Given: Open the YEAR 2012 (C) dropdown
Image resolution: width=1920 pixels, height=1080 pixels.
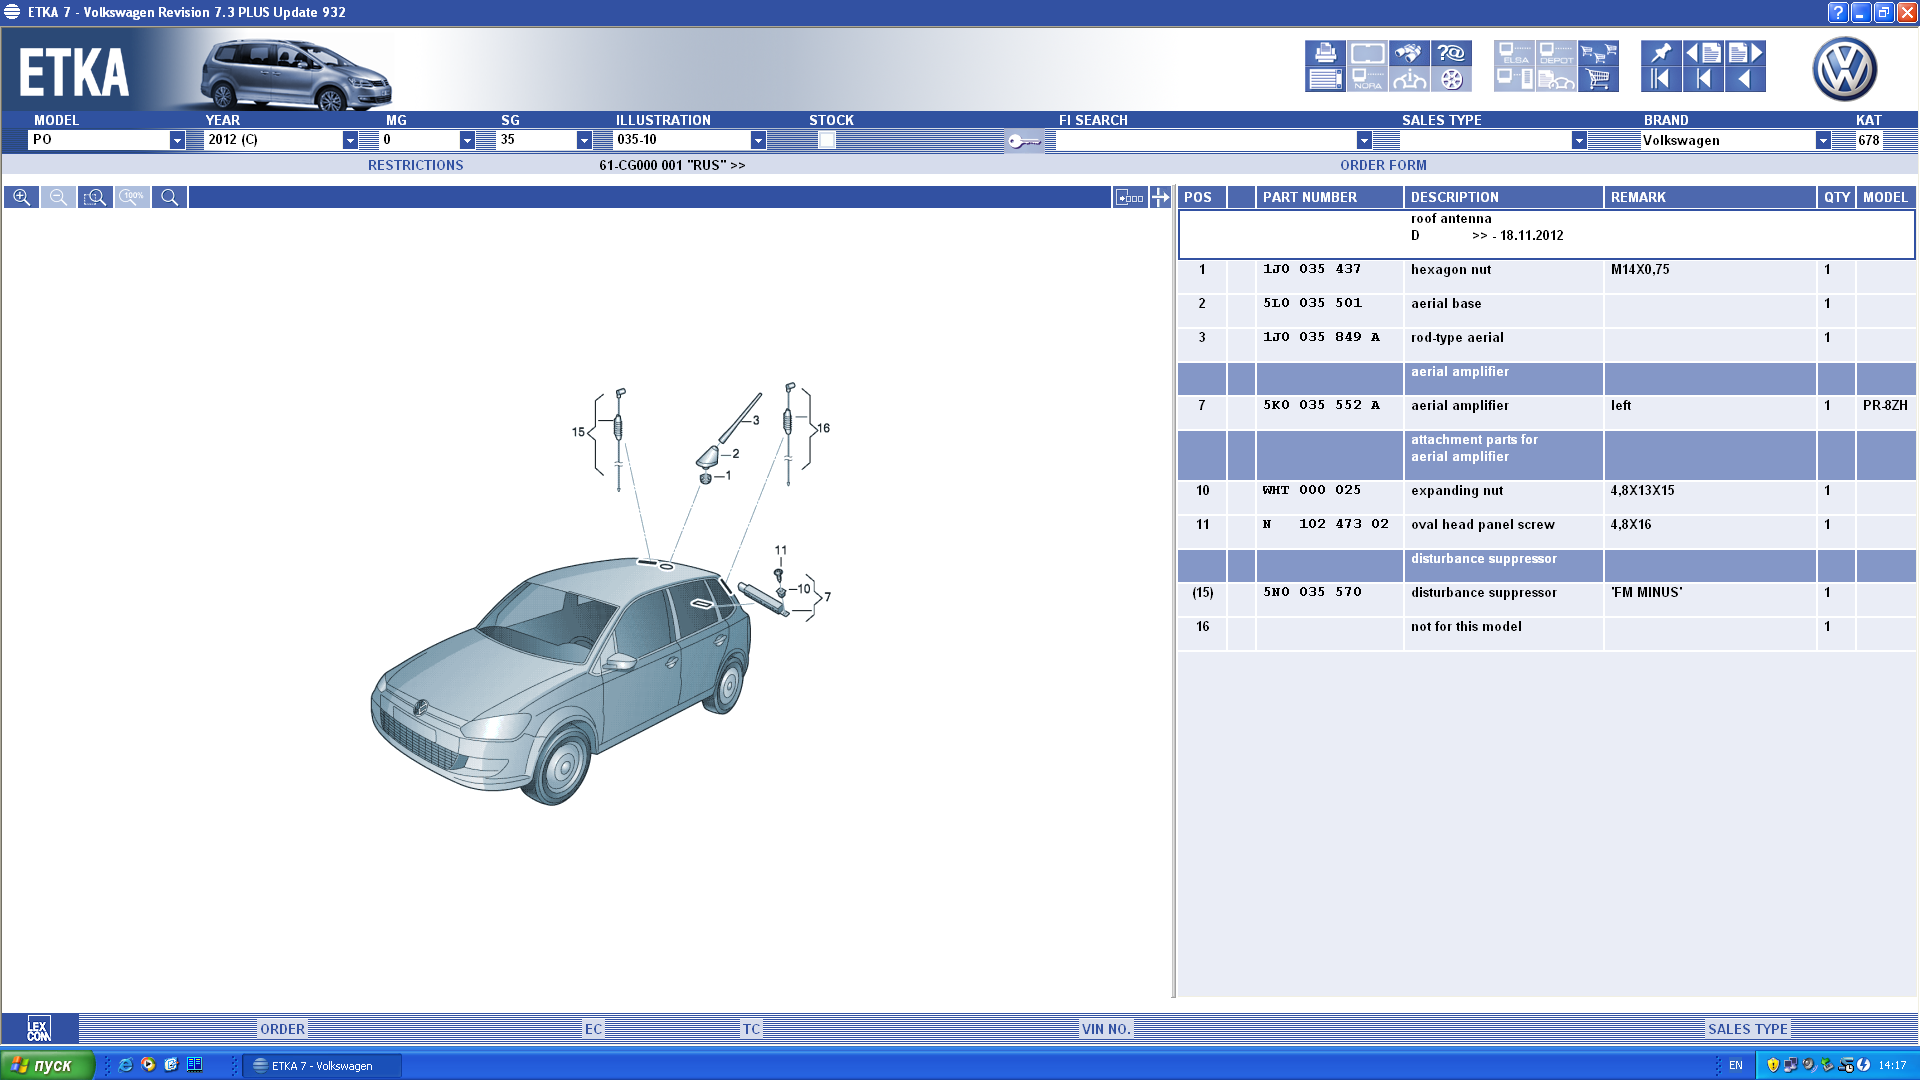Looking at the screenshot, I should (350, 140).
